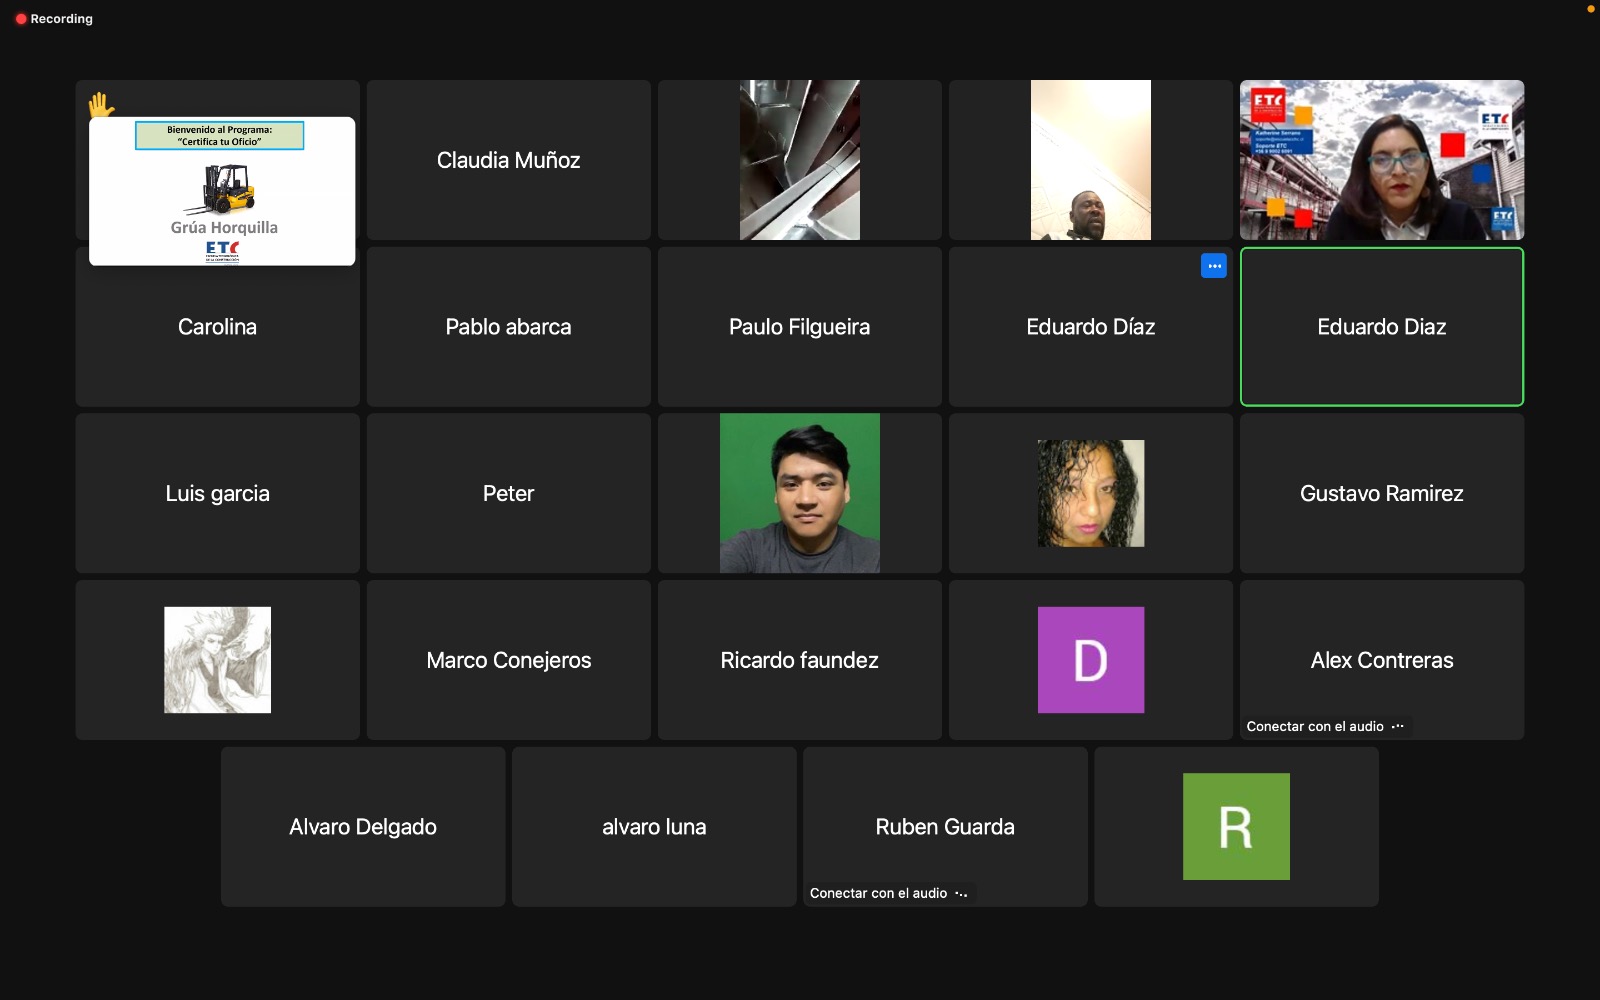Screen dimensions: 1600x1000
Task: Select the green-background man profile photo
Action: pos(799,493)
